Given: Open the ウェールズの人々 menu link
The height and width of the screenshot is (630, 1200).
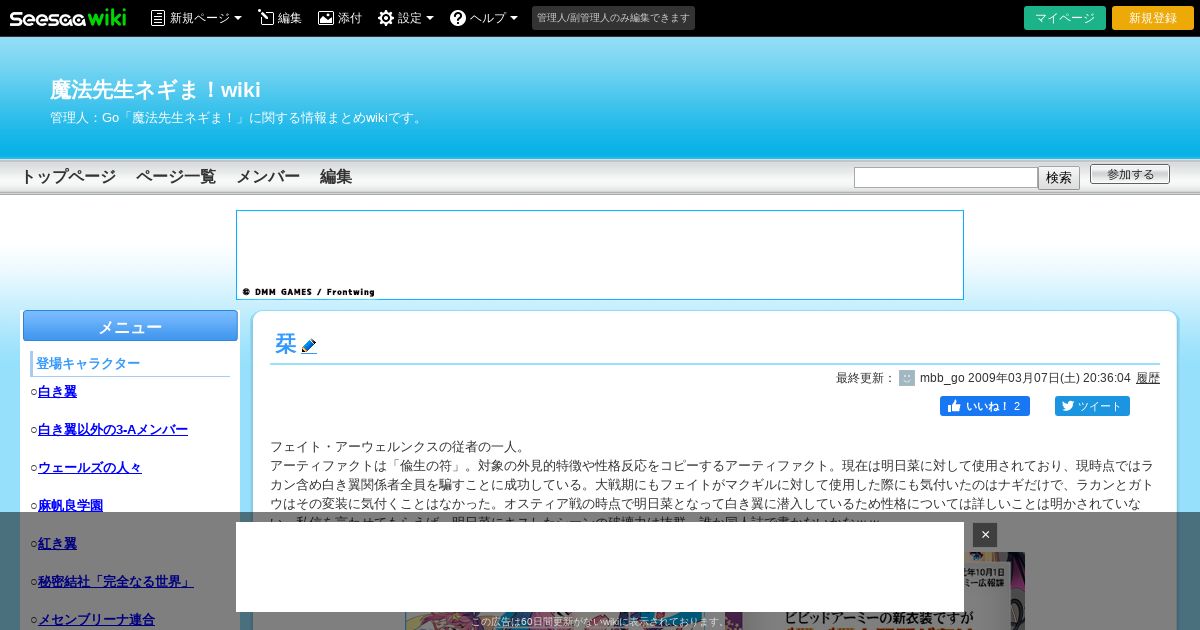Looking at the screenshot, I should [x=90, y=468].
